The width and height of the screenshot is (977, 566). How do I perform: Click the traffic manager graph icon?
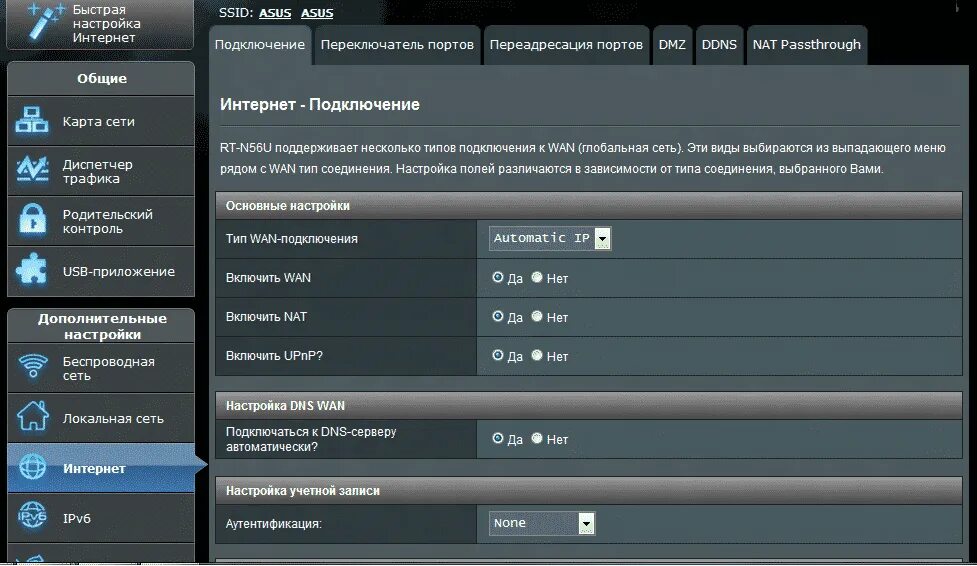(x=32, y=170)
